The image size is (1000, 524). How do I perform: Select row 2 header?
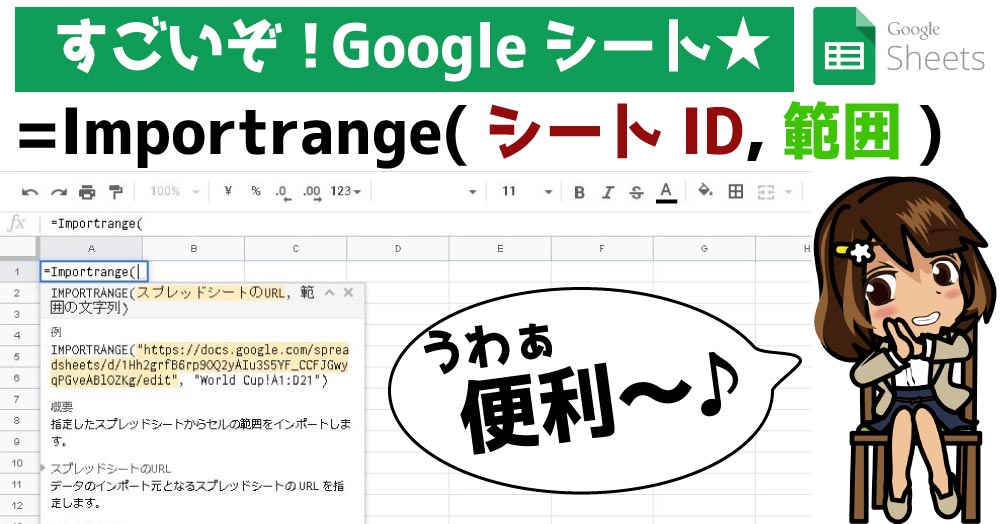(17, 293)
